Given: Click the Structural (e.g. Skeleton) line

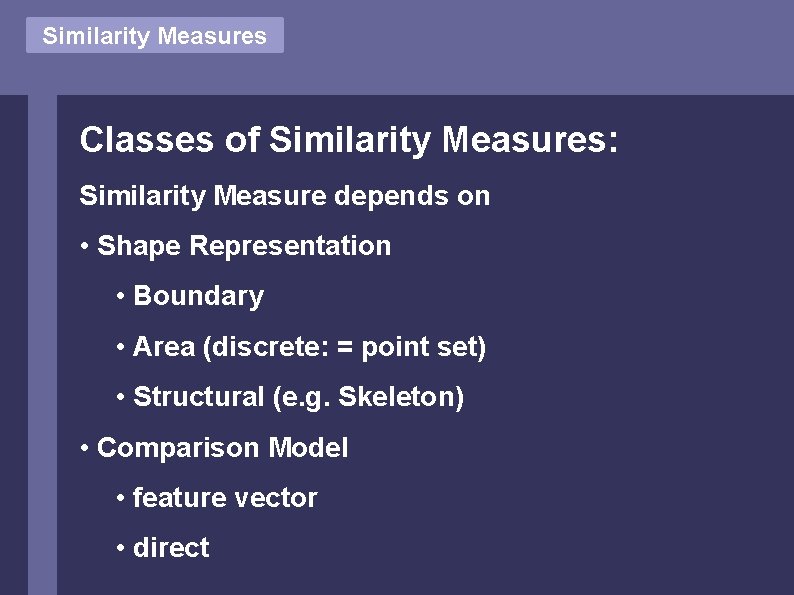Looking at the screenshot, I should 298,397.
